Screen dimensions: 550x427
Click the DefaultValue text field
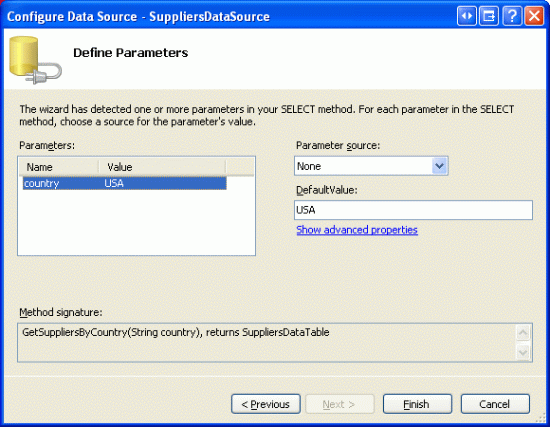pyautogui.click(x=413, y=210)
